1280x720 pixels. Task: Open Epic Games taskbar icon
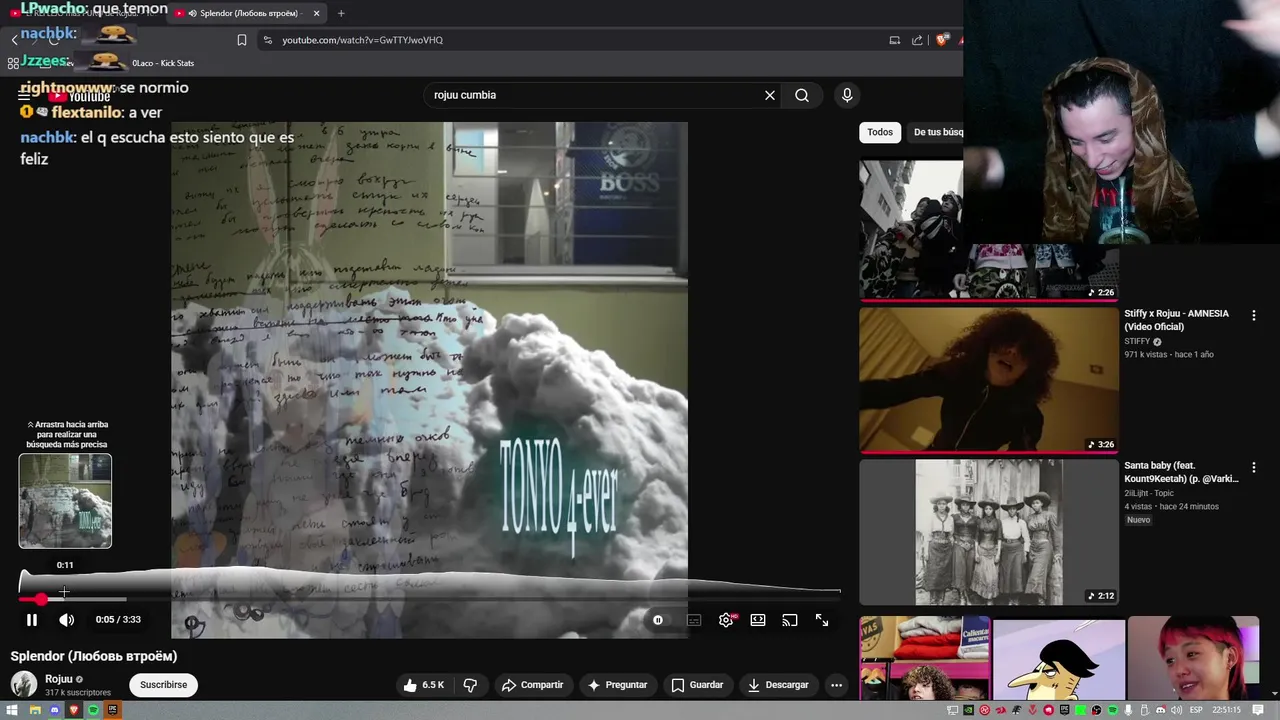112,710
